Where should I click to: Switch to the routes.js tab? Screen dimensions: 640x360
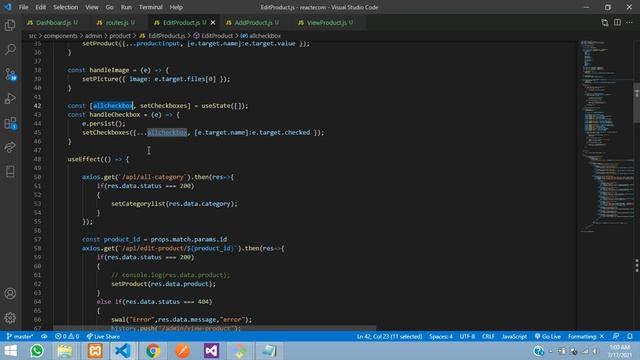click(x=117, y=23)
